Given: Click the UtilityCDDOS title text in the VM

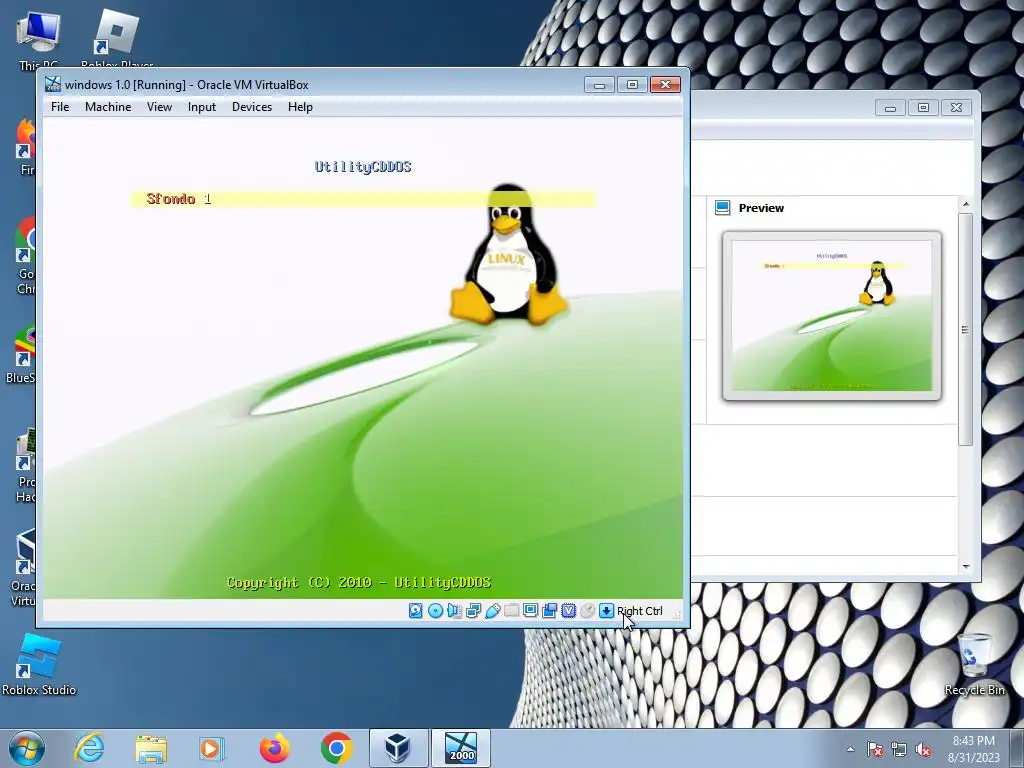Looking at the screenshot, I should click(x=363, y=167).
